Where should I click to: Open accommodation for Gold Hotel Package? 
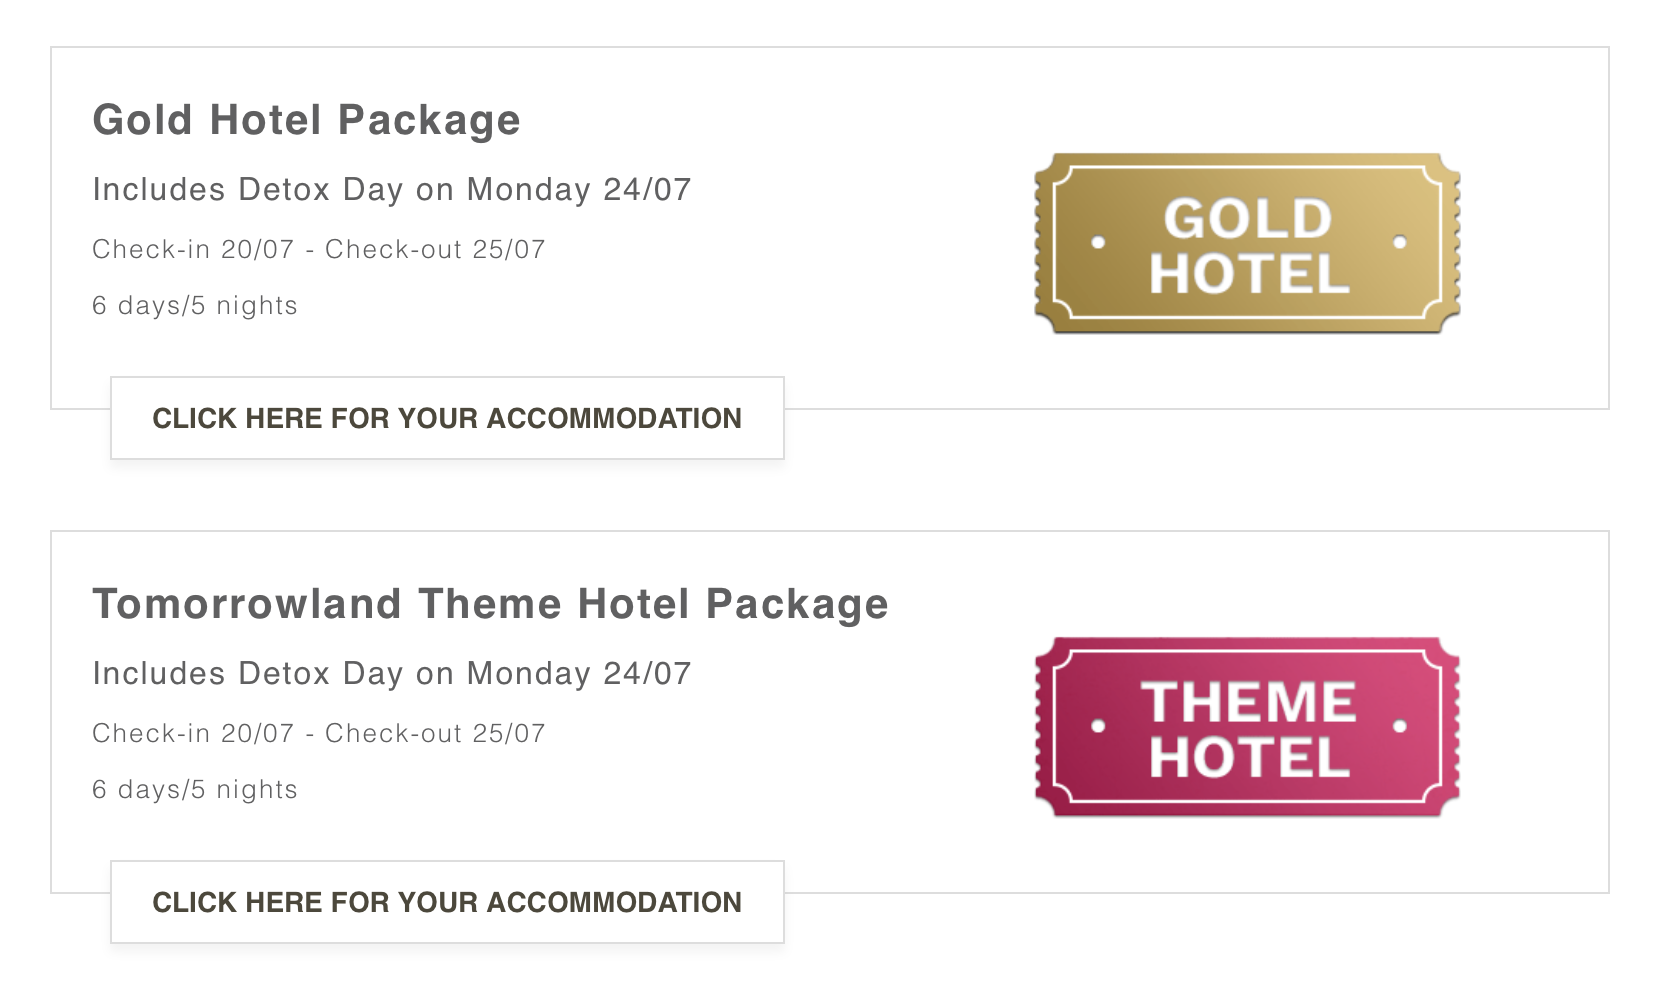pos(447,418)
